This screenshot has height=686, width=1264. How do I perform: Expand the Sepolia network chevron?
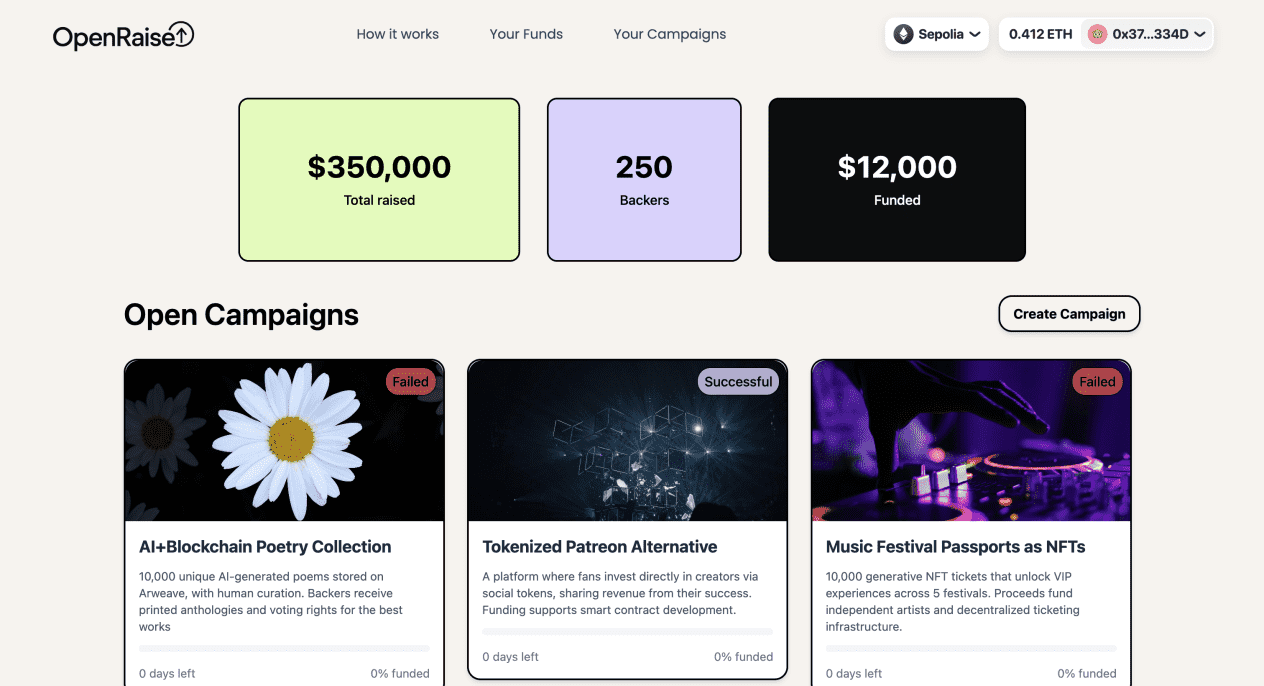coord(975,35)
